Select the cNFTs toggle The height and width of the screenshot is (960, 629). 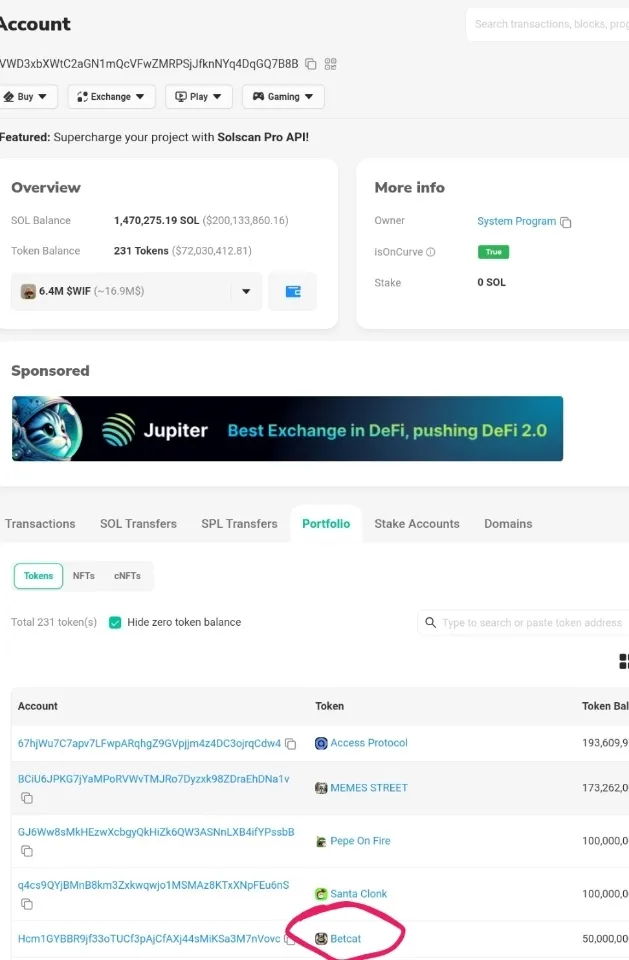coord(127,576)
